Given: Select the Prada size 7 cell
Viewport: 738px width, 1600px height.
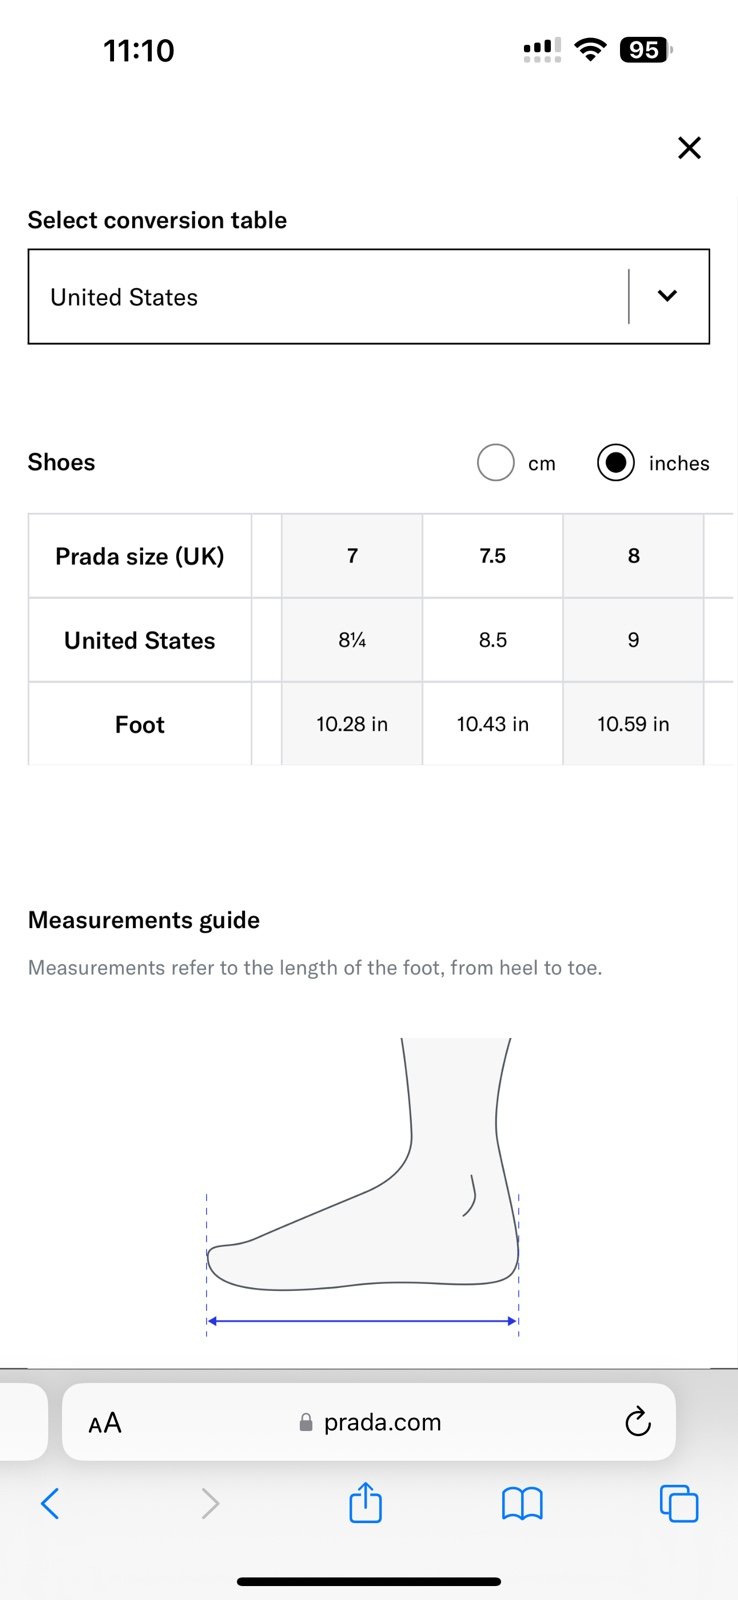Looking at the screenshot, I should coord(352,556).
